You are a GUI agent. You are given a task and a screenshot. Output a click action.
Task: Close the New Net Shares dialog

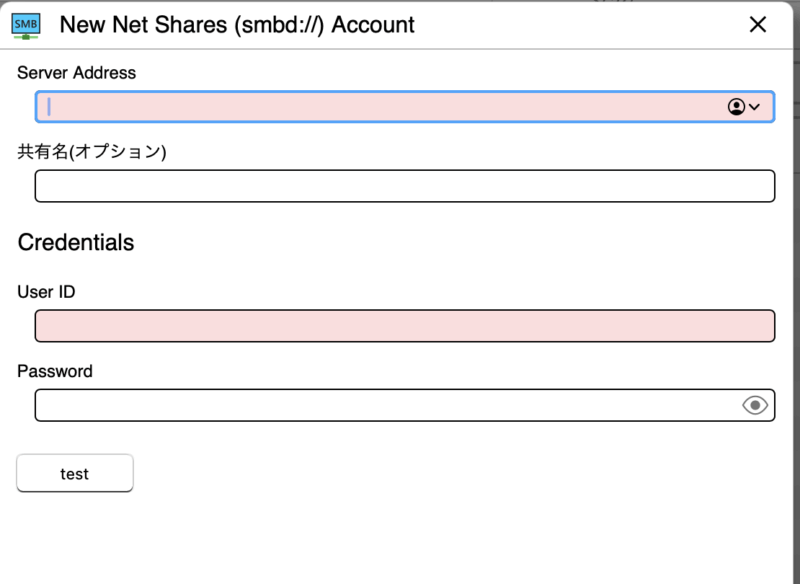(758, 25)
